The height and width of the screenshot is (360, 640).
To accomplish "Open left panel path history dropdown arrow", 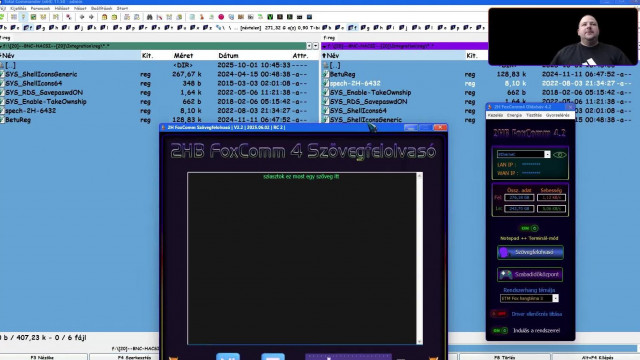I will (316, 46).
